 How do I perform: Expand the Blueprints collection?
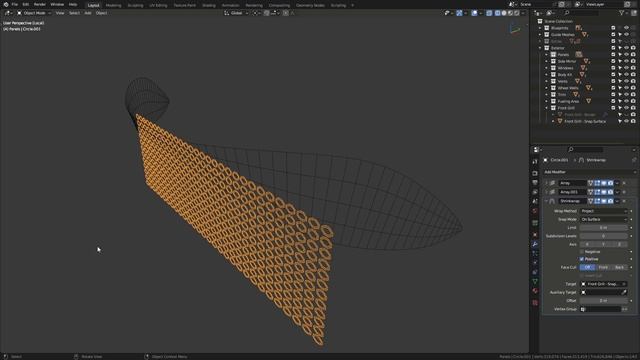tap(540, 28)
